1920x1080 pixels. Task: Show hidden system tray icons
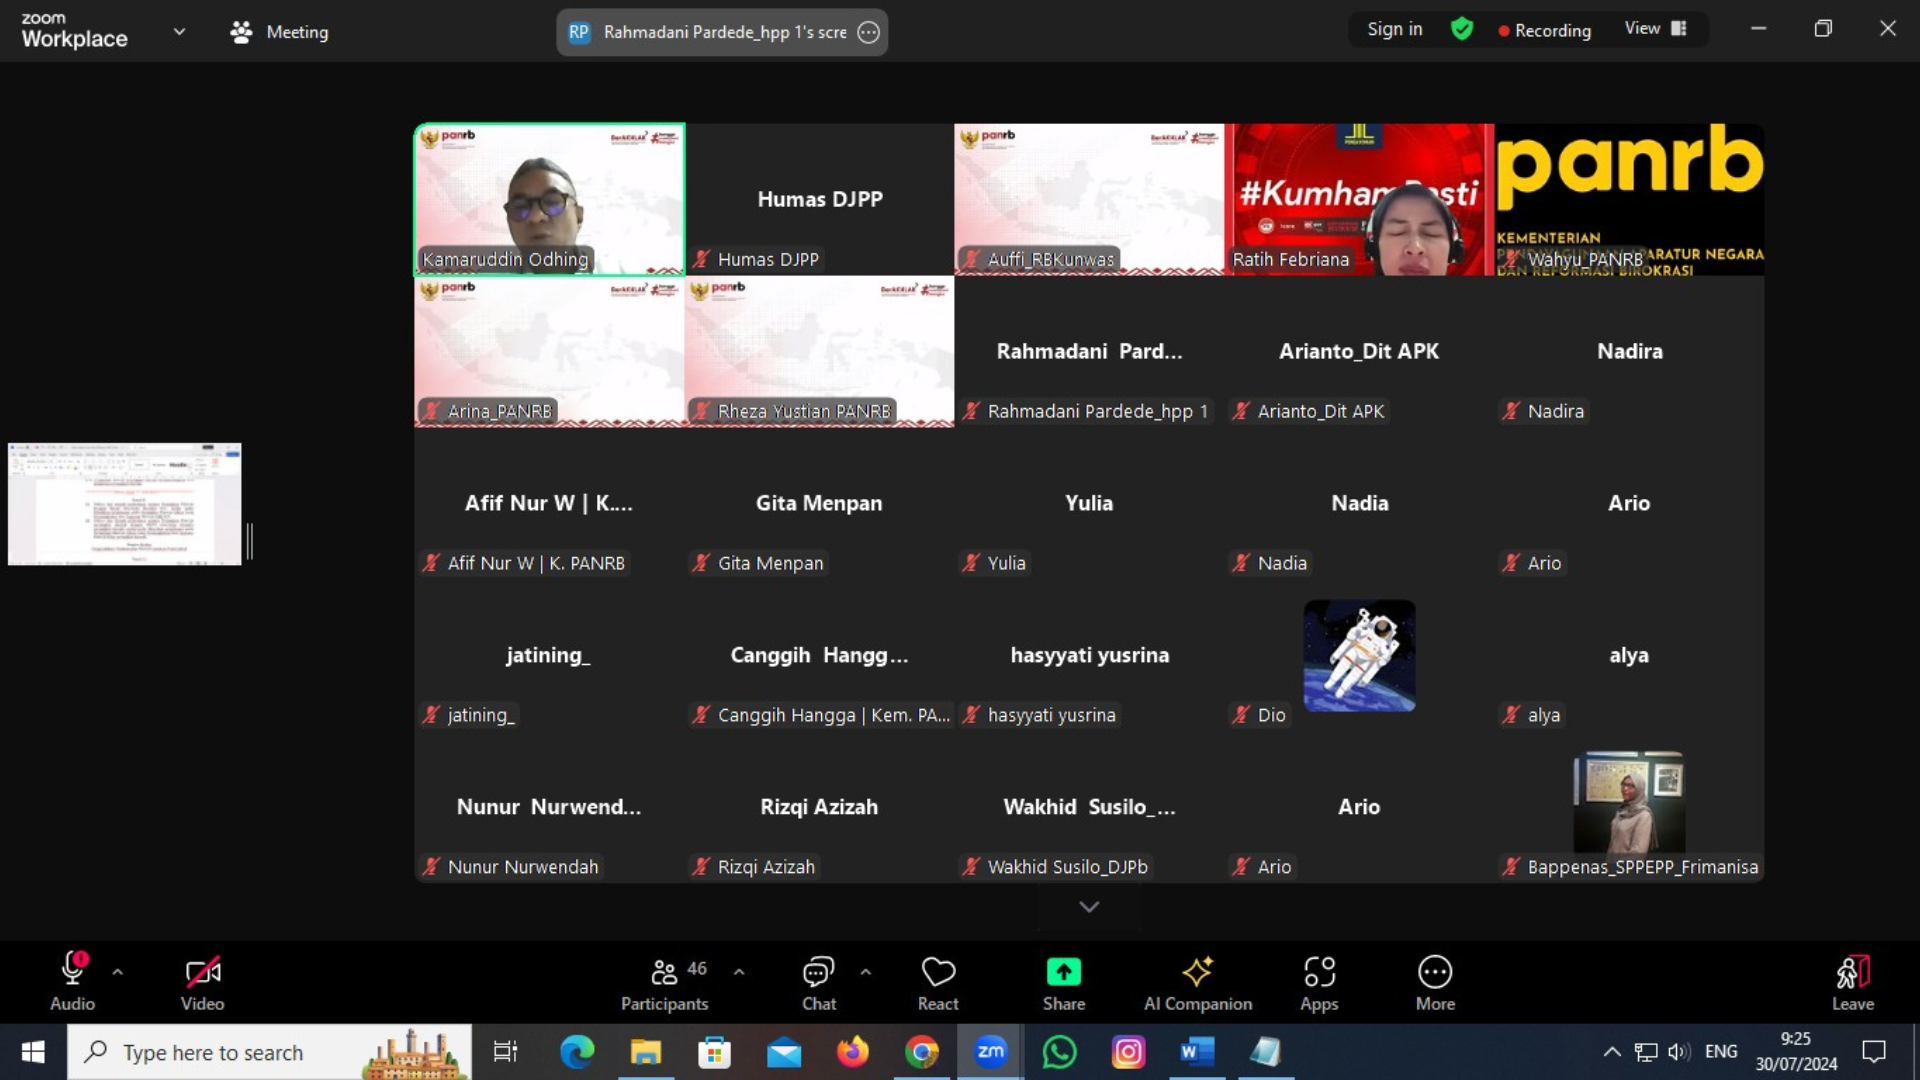(1612, 1052)
